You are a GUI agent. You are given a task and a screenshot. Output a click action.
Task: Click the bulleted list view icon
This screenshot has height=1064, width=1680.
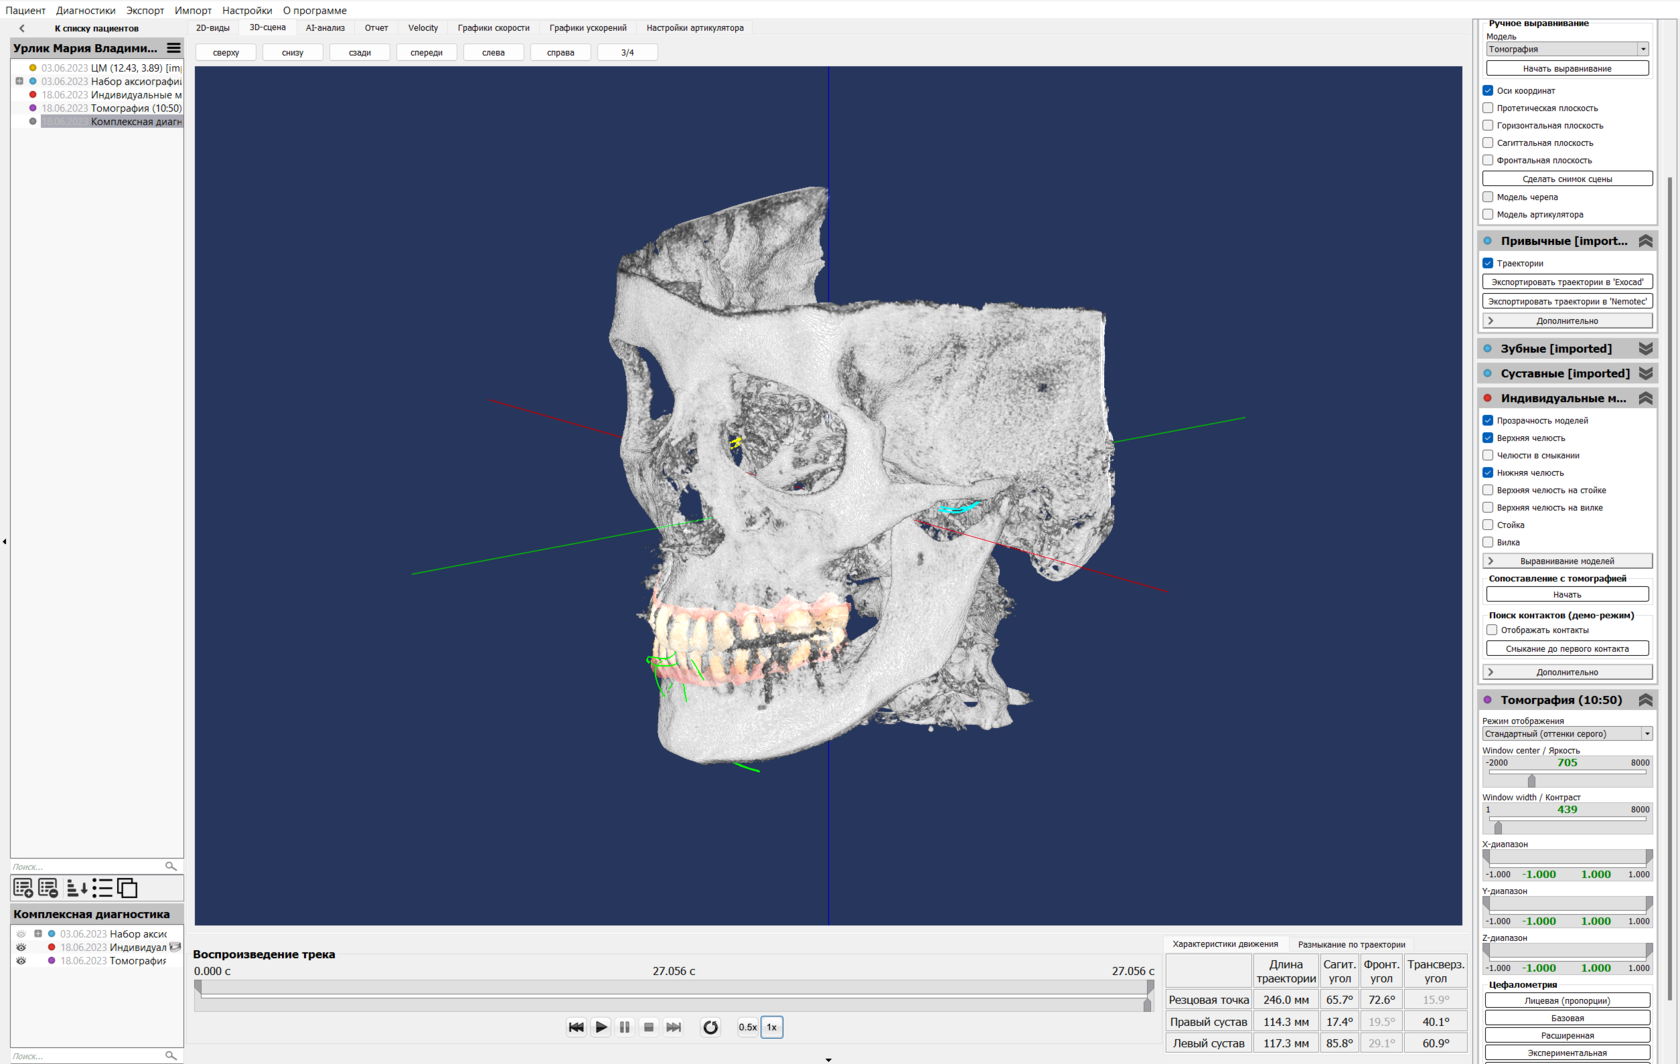click(102, 888)
